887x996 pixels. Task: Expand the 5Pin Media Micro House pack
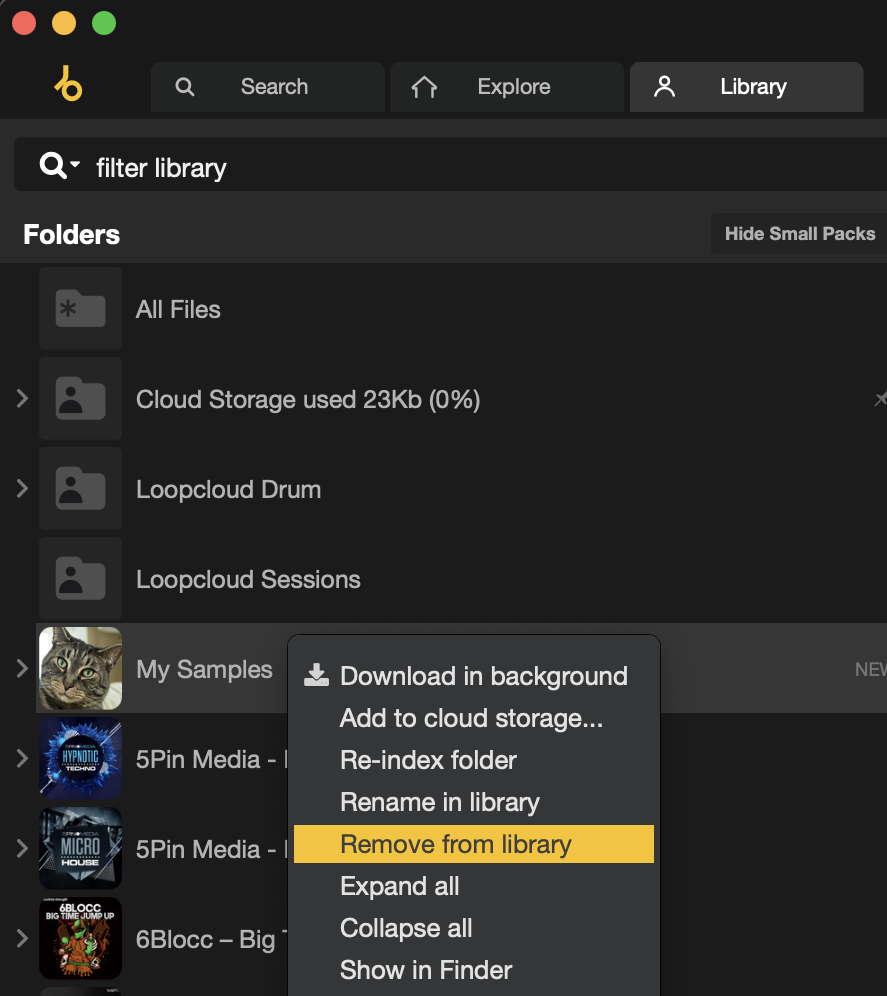[22, 849]
